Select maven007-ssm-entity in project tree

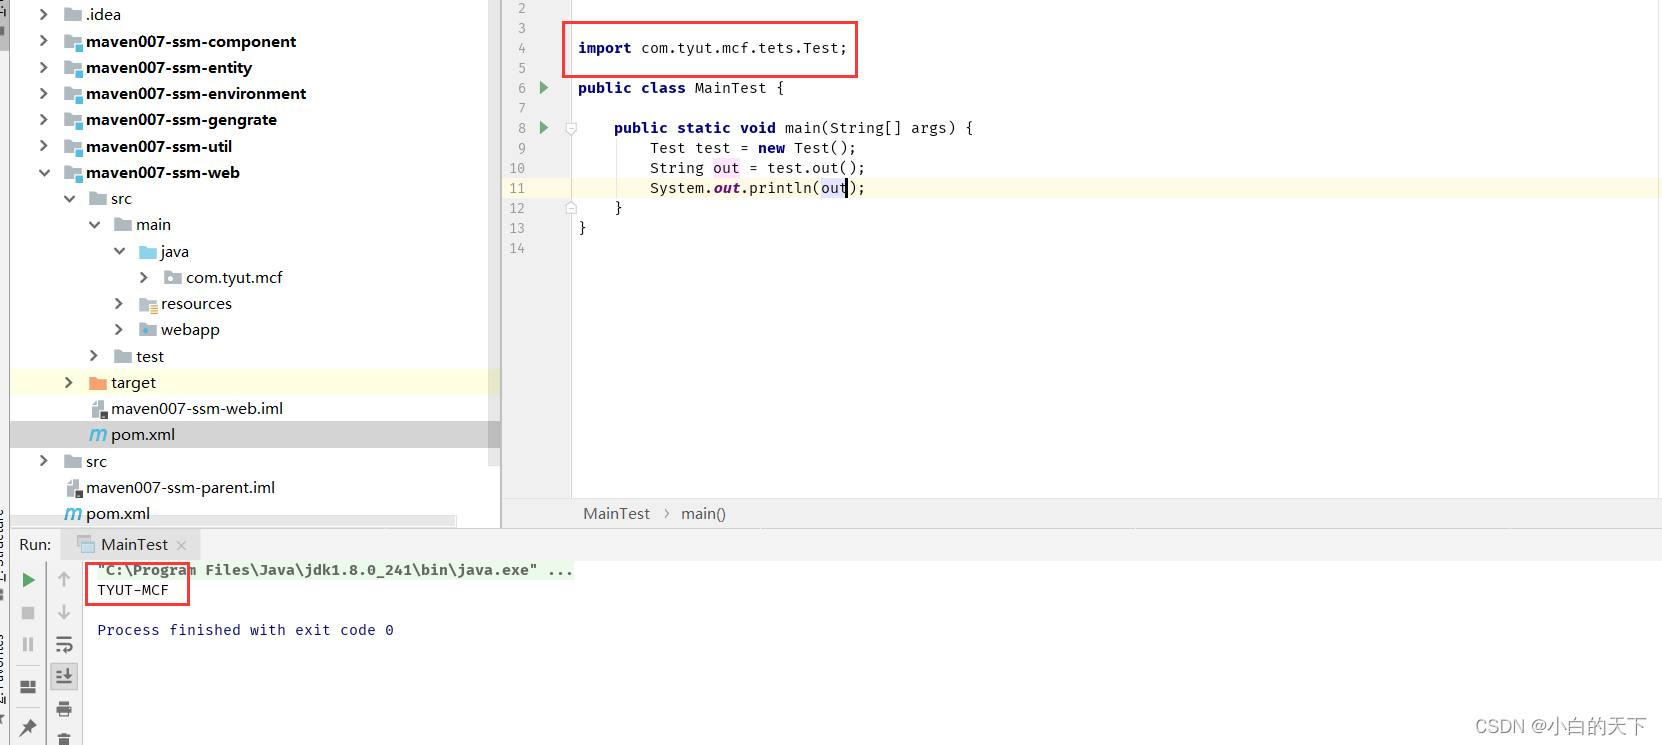(169, 67)
